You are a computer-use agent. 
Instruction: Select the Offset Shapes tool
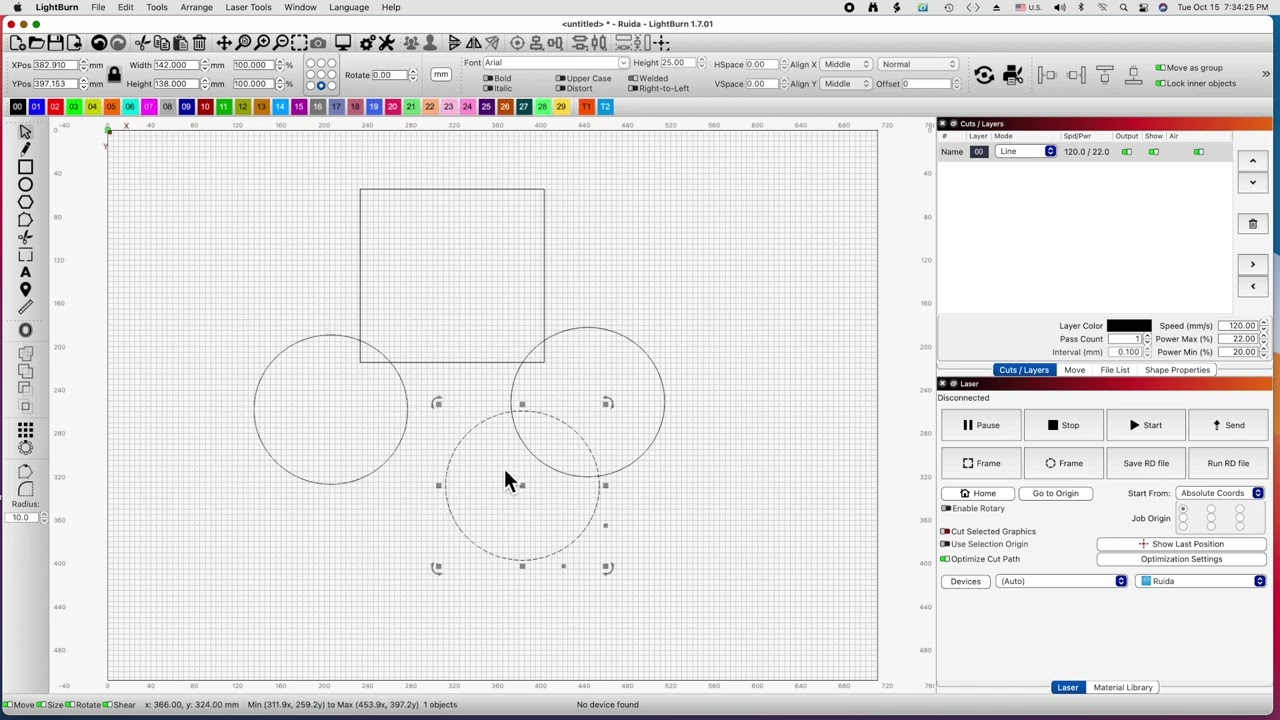[x=25, y=331]
